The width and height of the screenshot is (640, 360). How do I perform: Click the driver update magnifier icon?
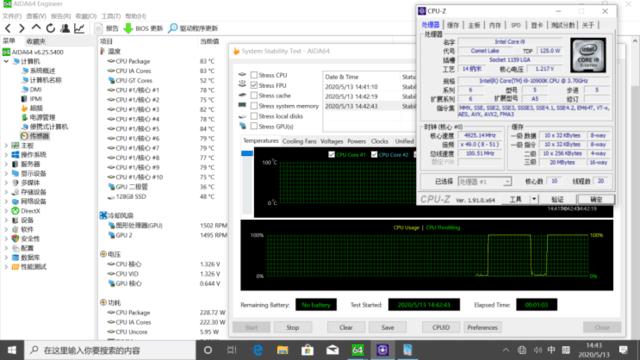[x=173, y=28]
